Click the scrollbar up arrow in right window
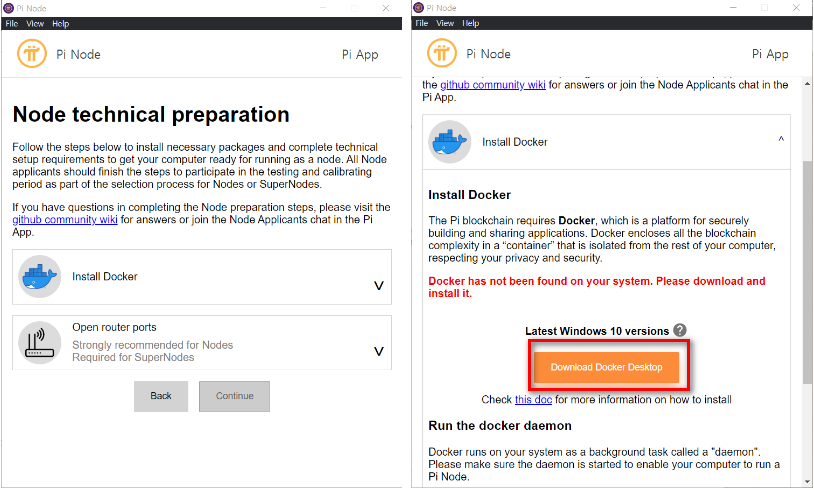 807,84
